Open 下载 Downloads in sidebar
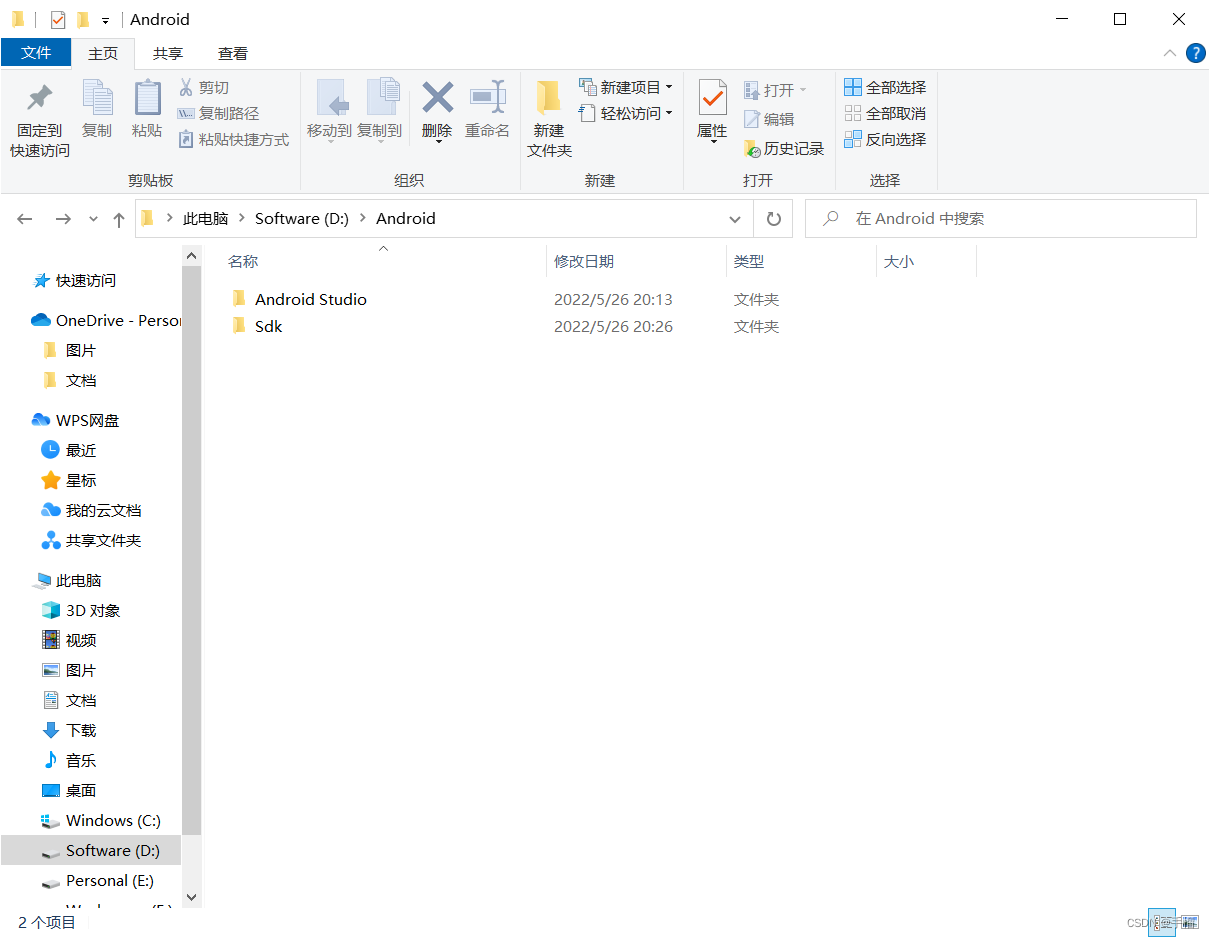 click(x=81, y=731)
